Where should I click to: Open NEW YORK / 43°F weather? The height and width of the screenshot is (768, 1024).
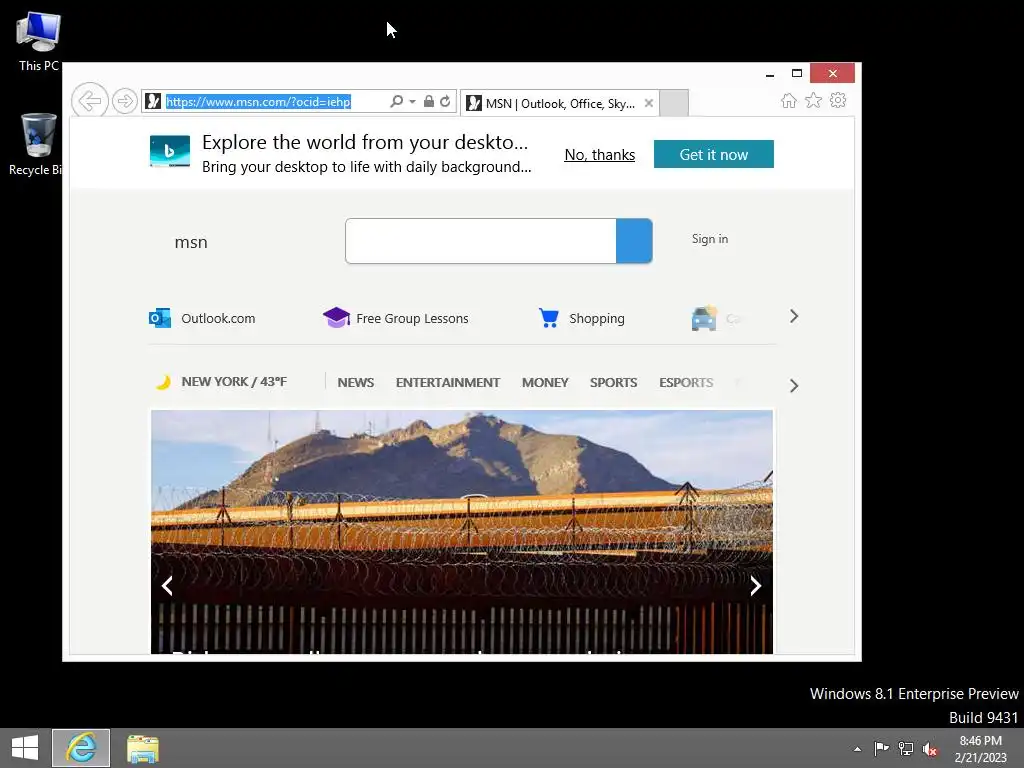point(234,381)
